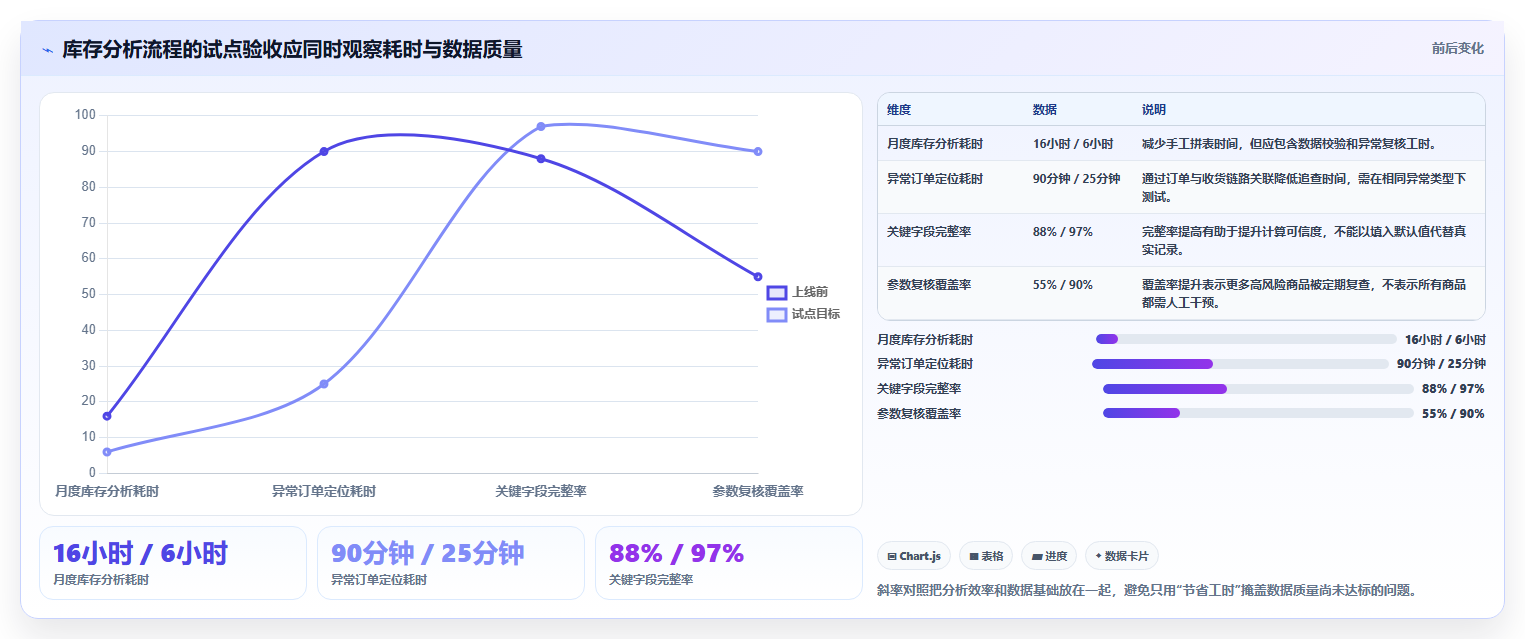Screen dimensions: 1525x639
Task: Click the 试点目标 data point at value 6
Action: click(x=107, y=452)
